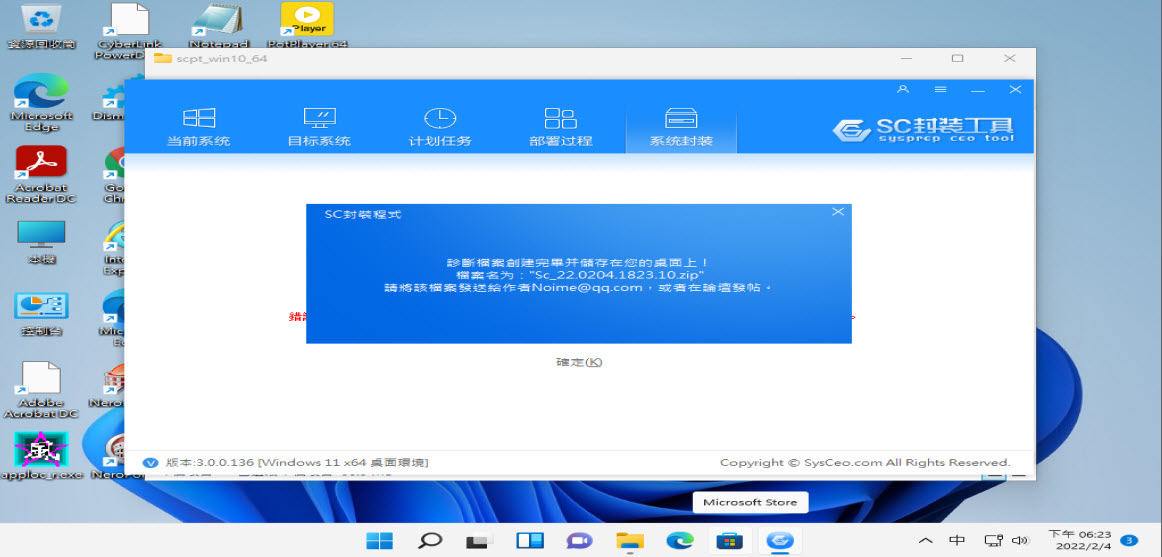Close the SC封裝程式 dialog

[837, 212]
